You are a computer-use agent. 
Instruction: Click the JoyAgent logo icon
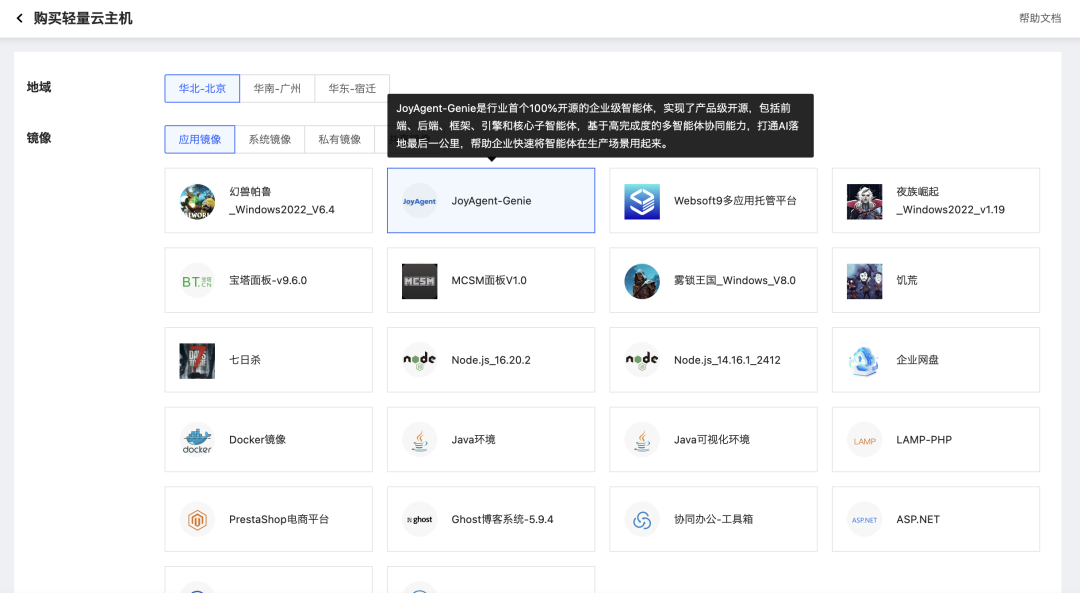point(419,201)
